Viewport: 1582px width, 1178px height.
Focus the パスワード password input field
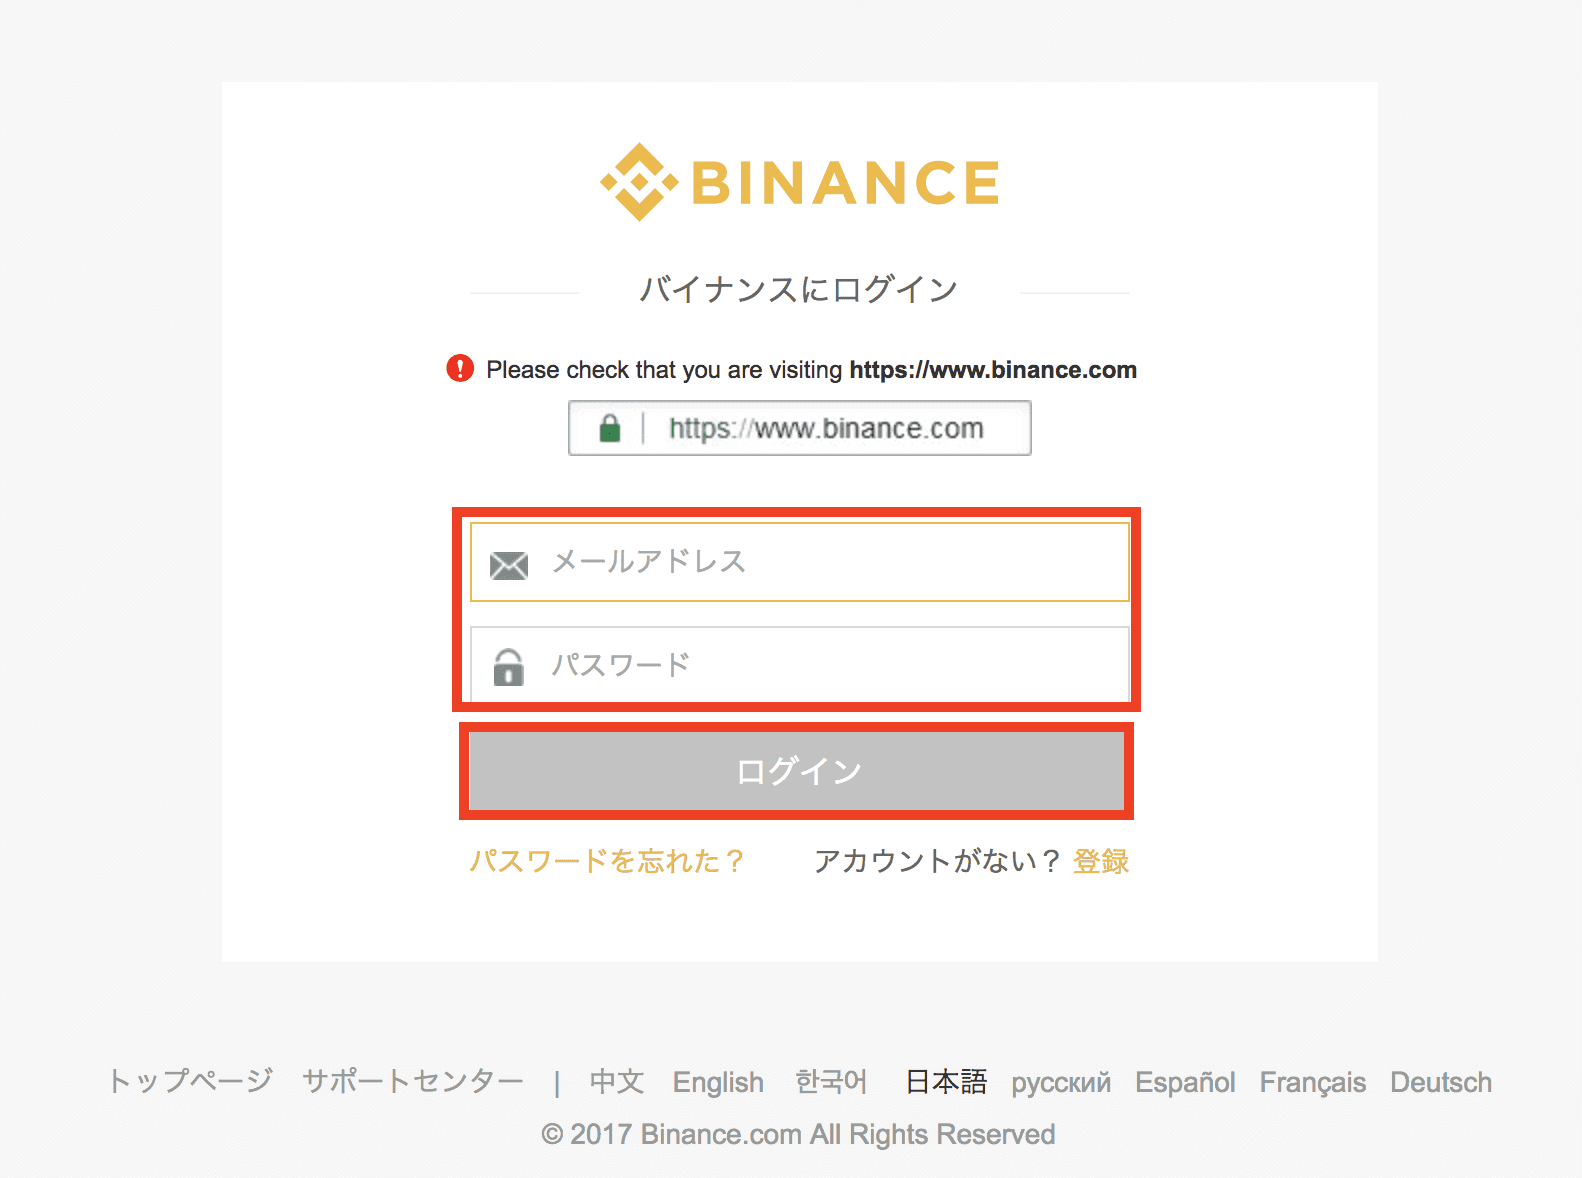830,665
